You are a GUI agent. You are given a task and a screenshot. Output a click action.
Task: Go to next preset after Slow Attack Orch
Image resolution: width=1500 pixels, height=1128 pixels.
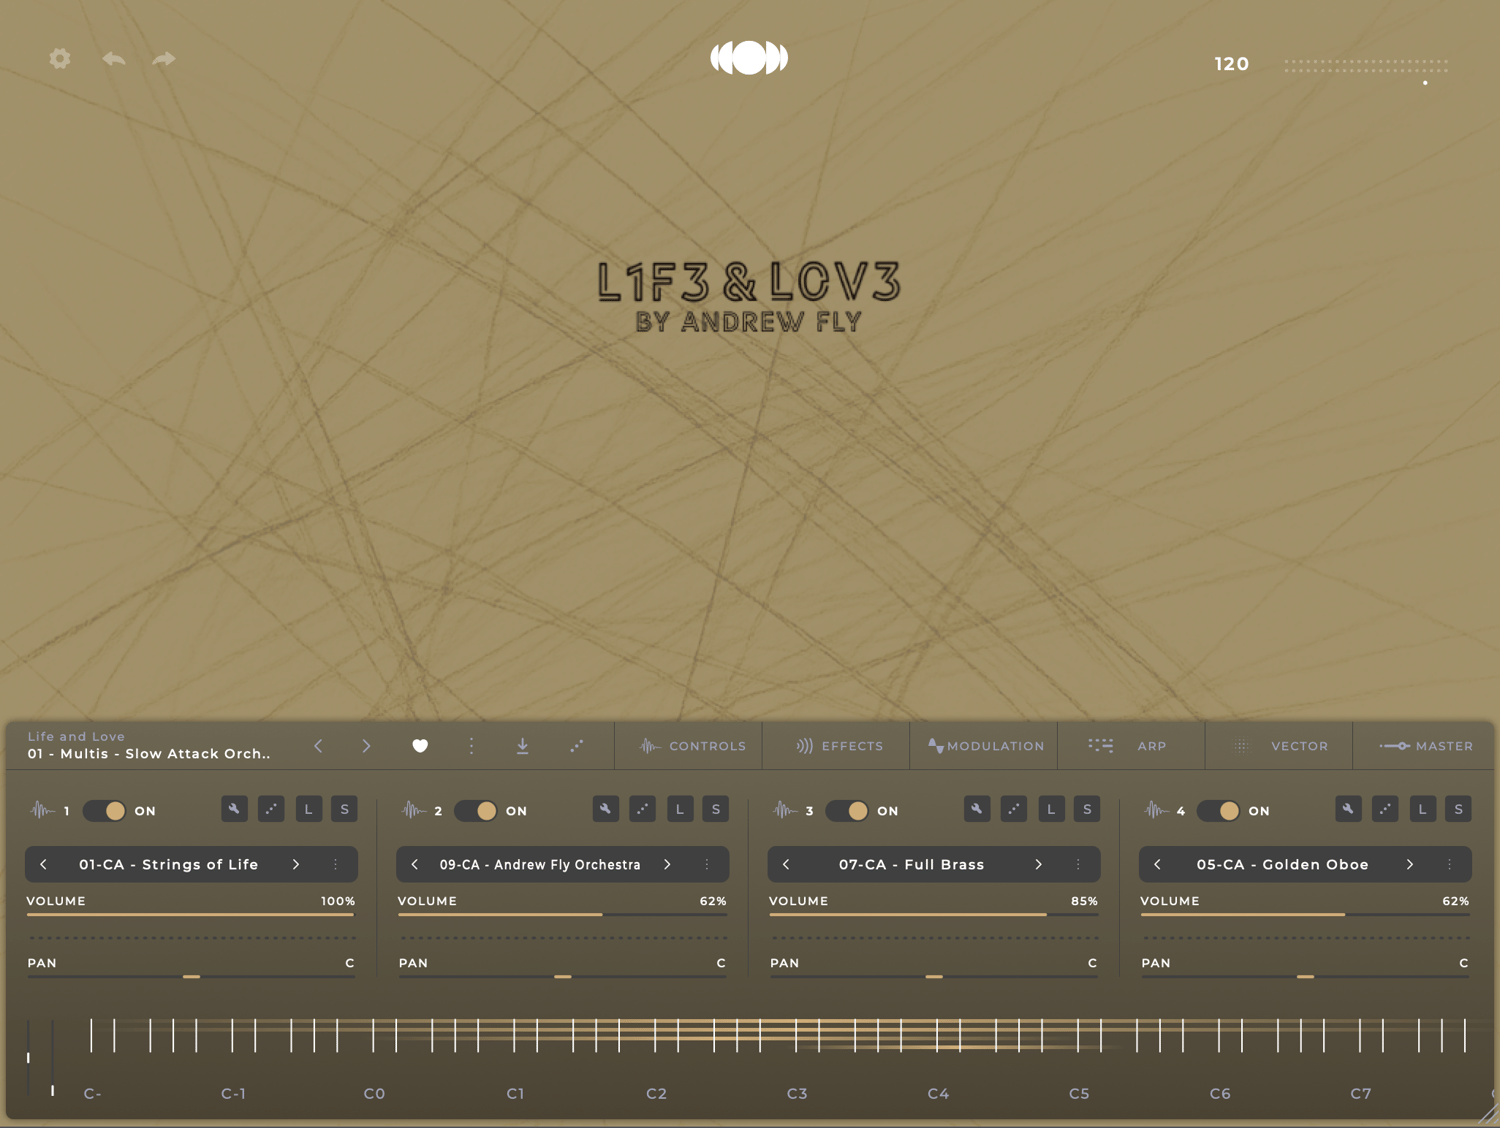pos(366,746)
